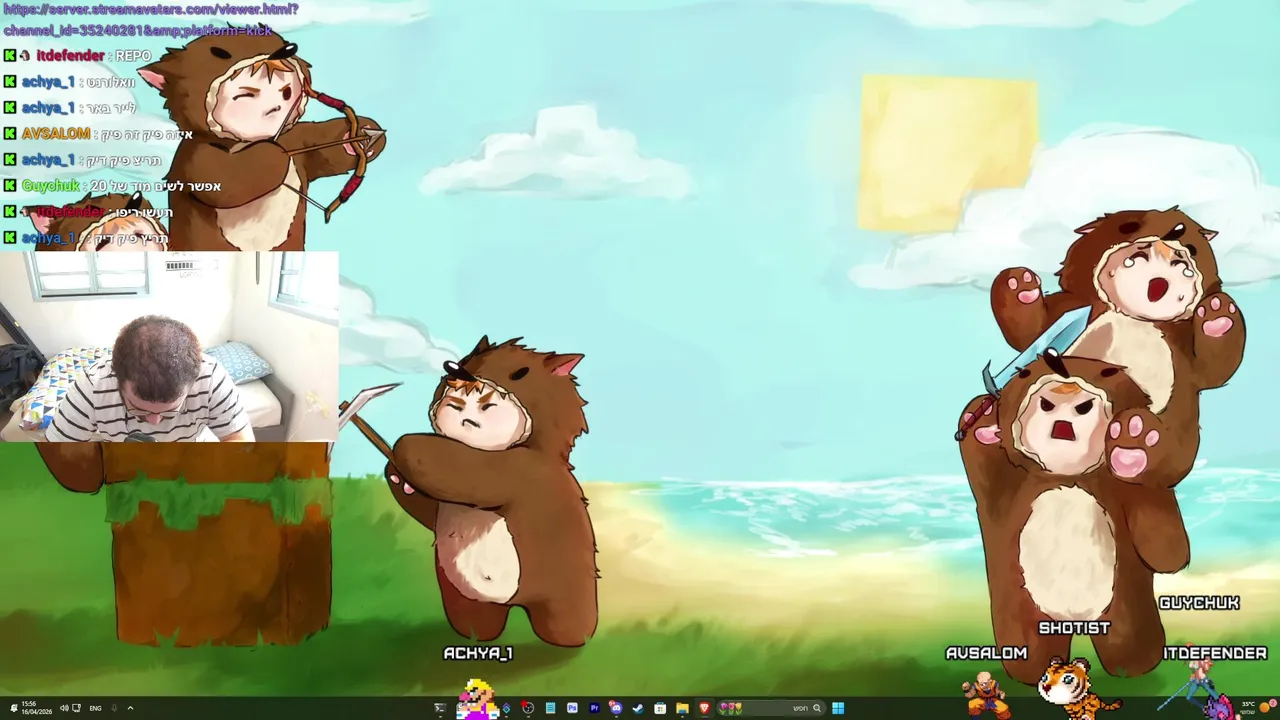
Task: Click the microphone icon in system tray
Action: point(114,708)
